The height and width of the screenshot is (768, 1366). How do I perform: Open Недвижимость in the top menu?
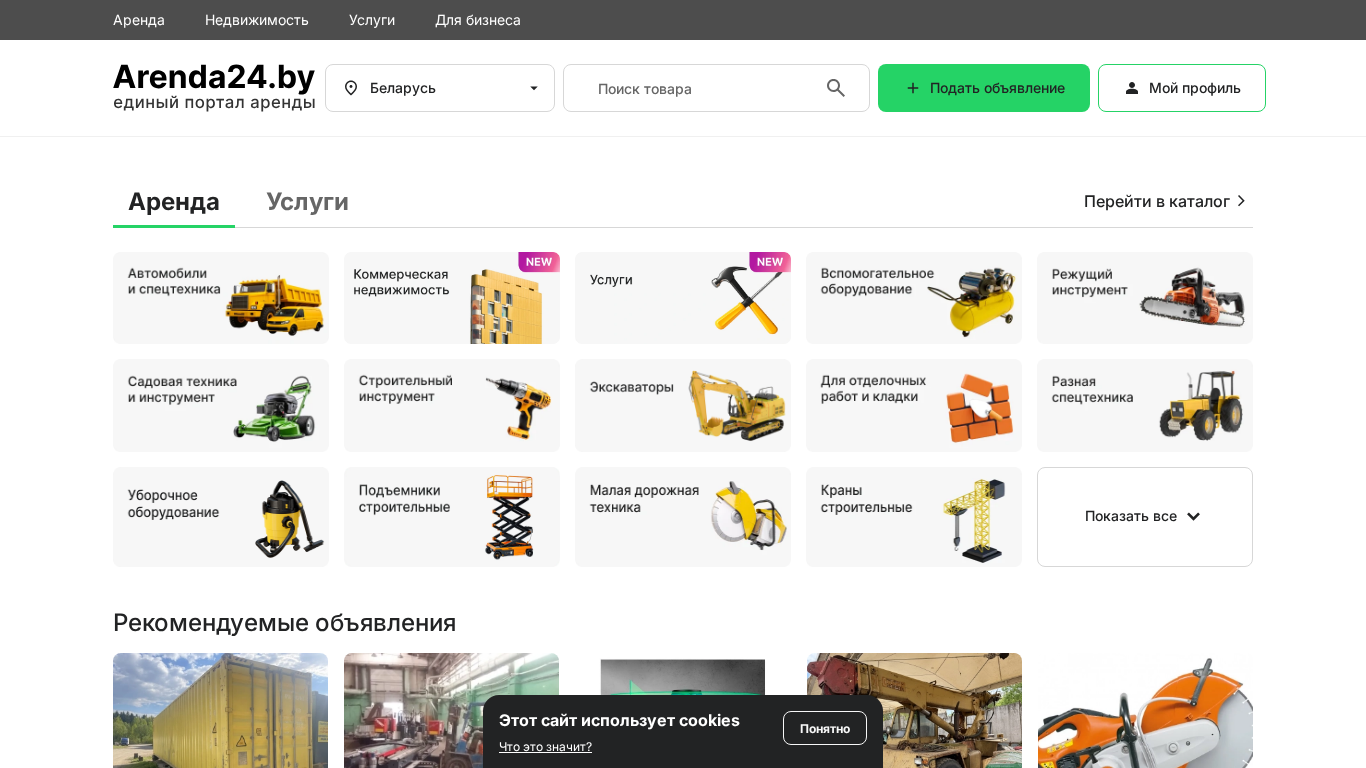pos(257,20)
